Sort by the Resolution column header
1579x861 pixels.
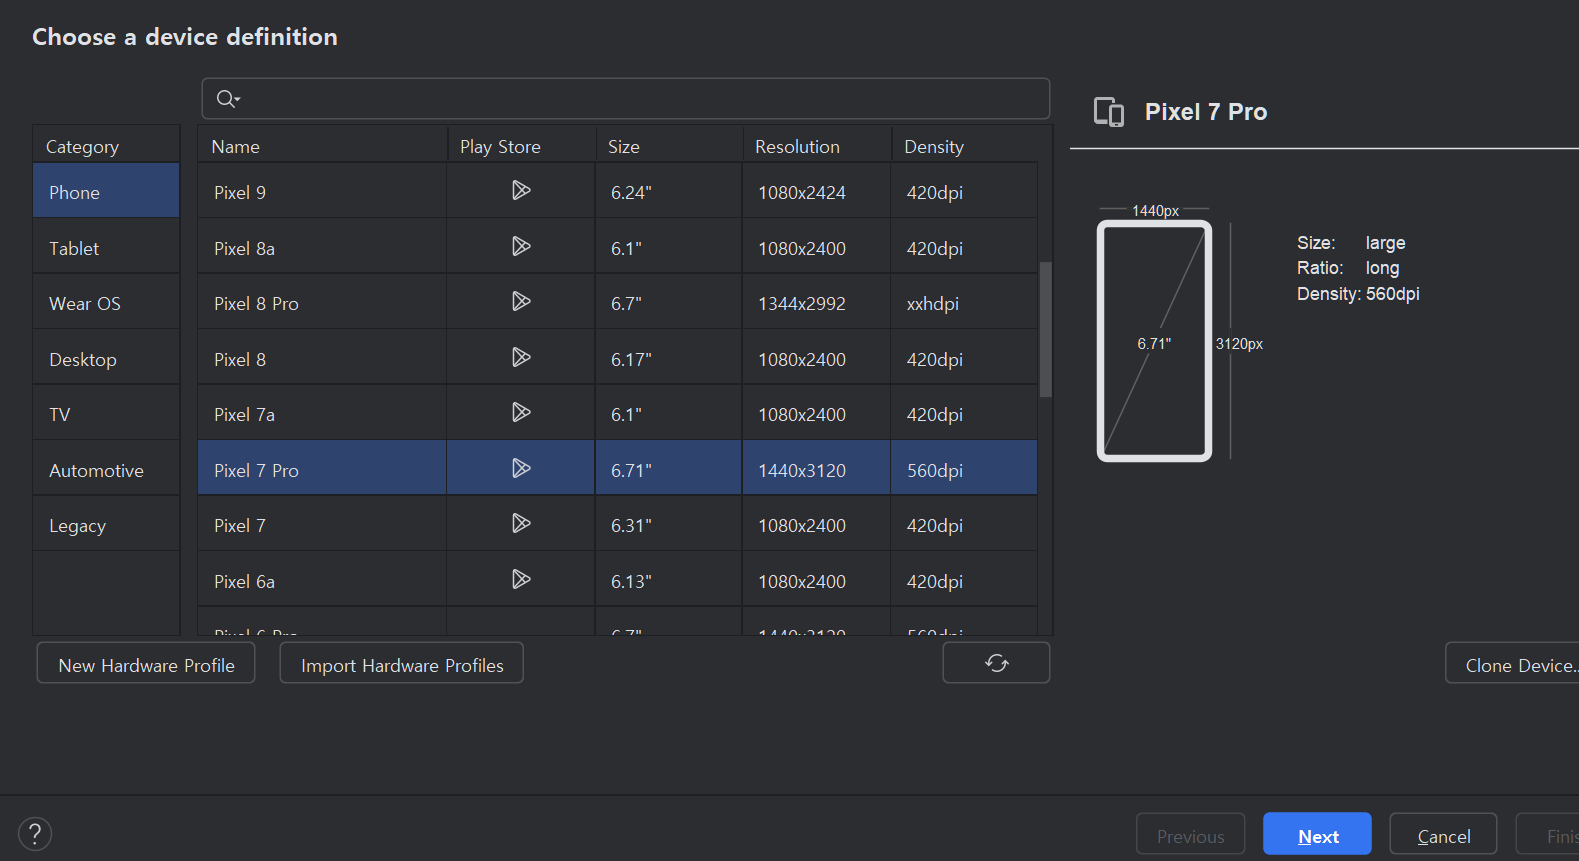point(817,145)
